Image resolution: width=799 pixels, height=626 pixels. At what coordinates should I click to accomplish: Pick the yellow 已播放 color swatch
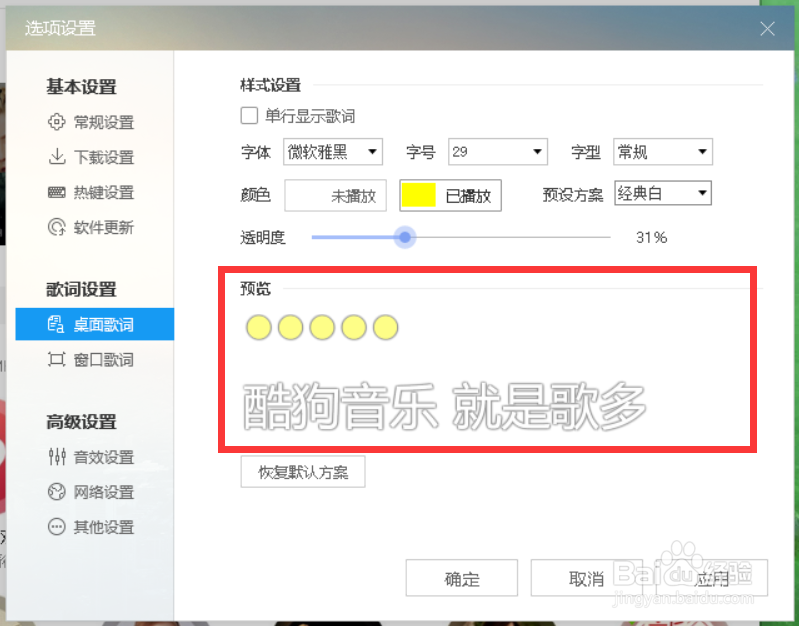click(x=450, y=195)
